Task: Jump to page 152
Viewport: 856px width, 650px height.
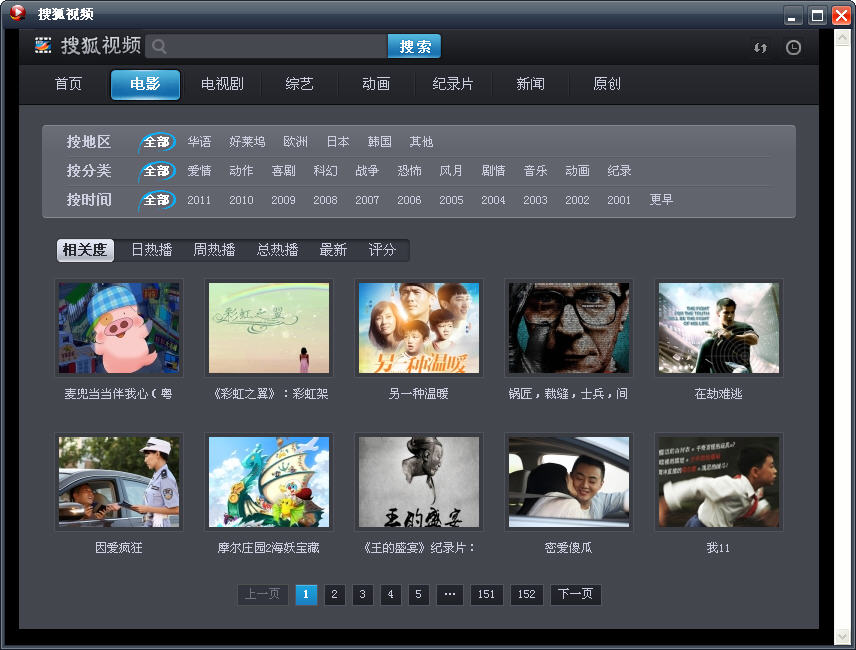Action: click(526, 594)
